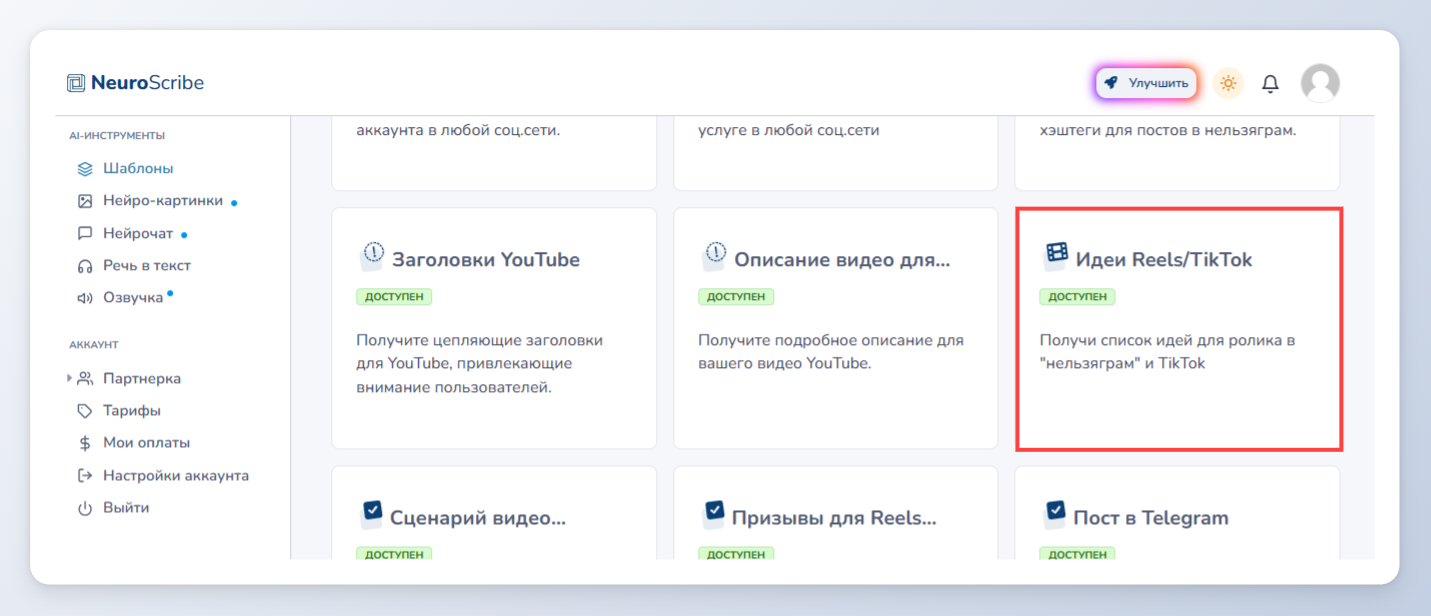The width and height of the screenshot is (1431, 616).
Task: Click the power icon beside Выйти
Action: click(x=85, y=508)
